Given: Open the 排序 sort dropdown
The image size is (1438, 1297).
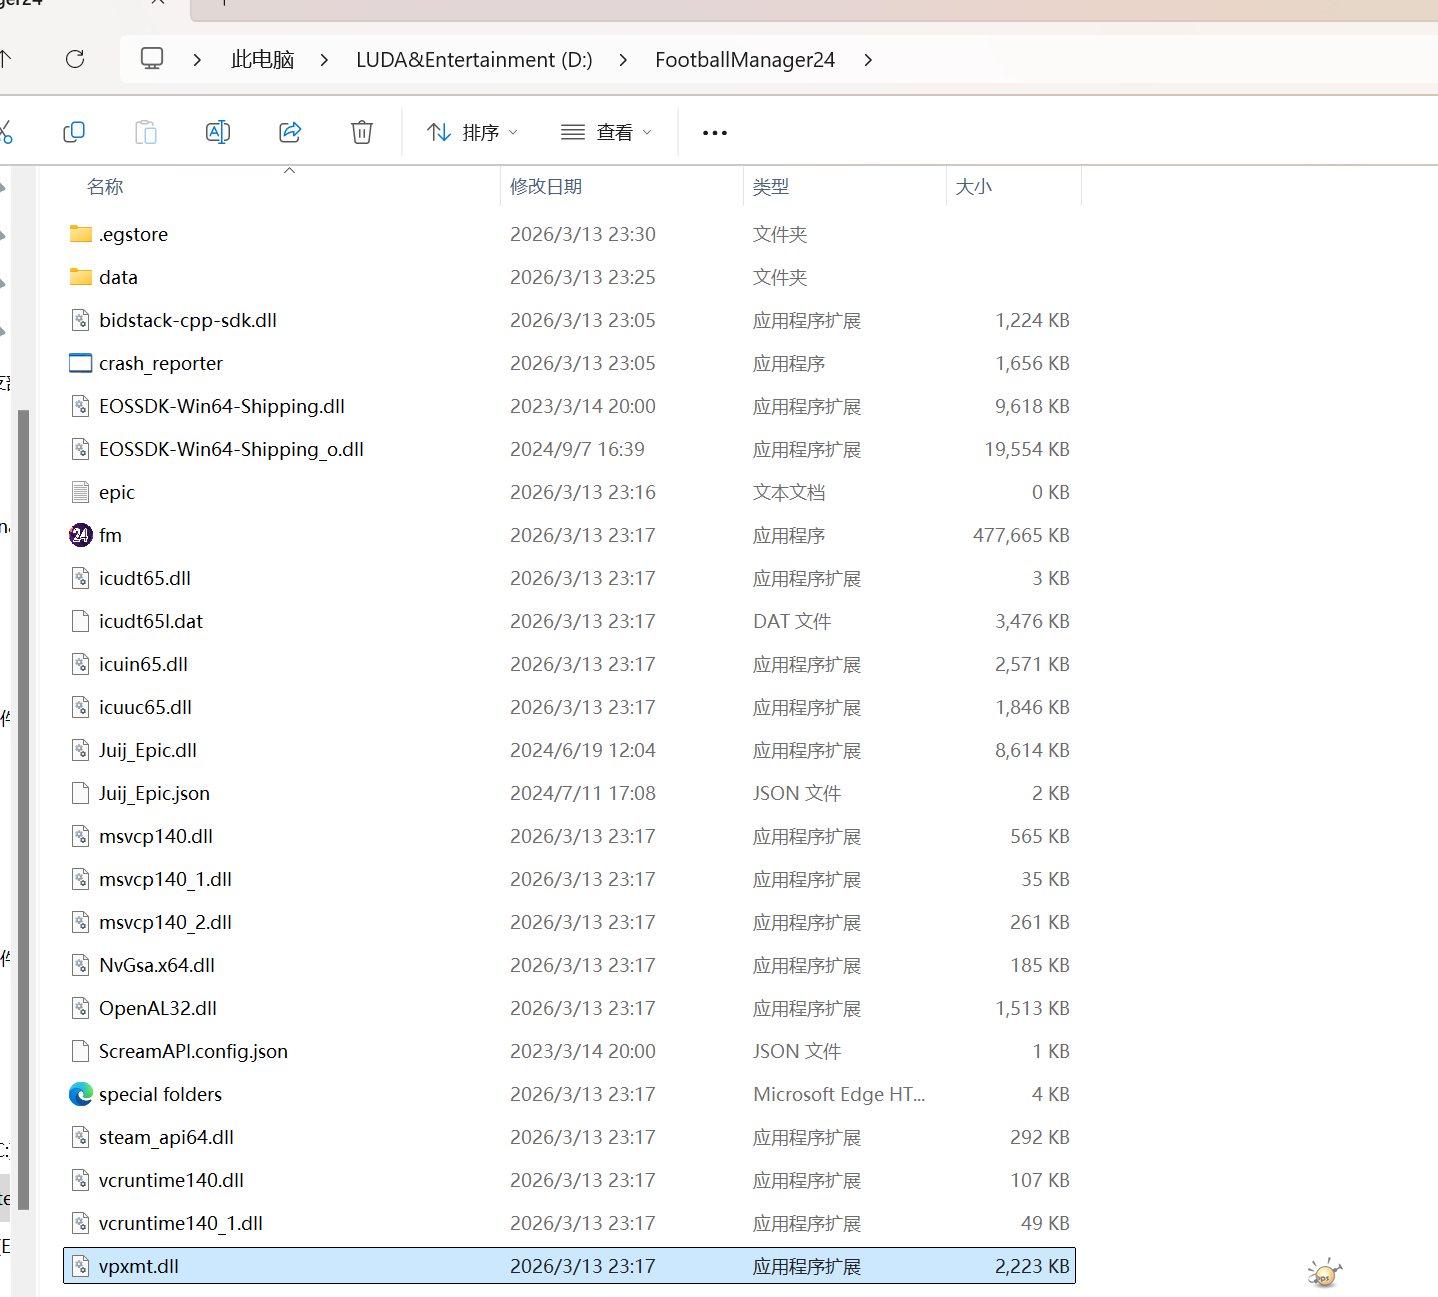Looking at the screenshot, I should pos(472,132).
